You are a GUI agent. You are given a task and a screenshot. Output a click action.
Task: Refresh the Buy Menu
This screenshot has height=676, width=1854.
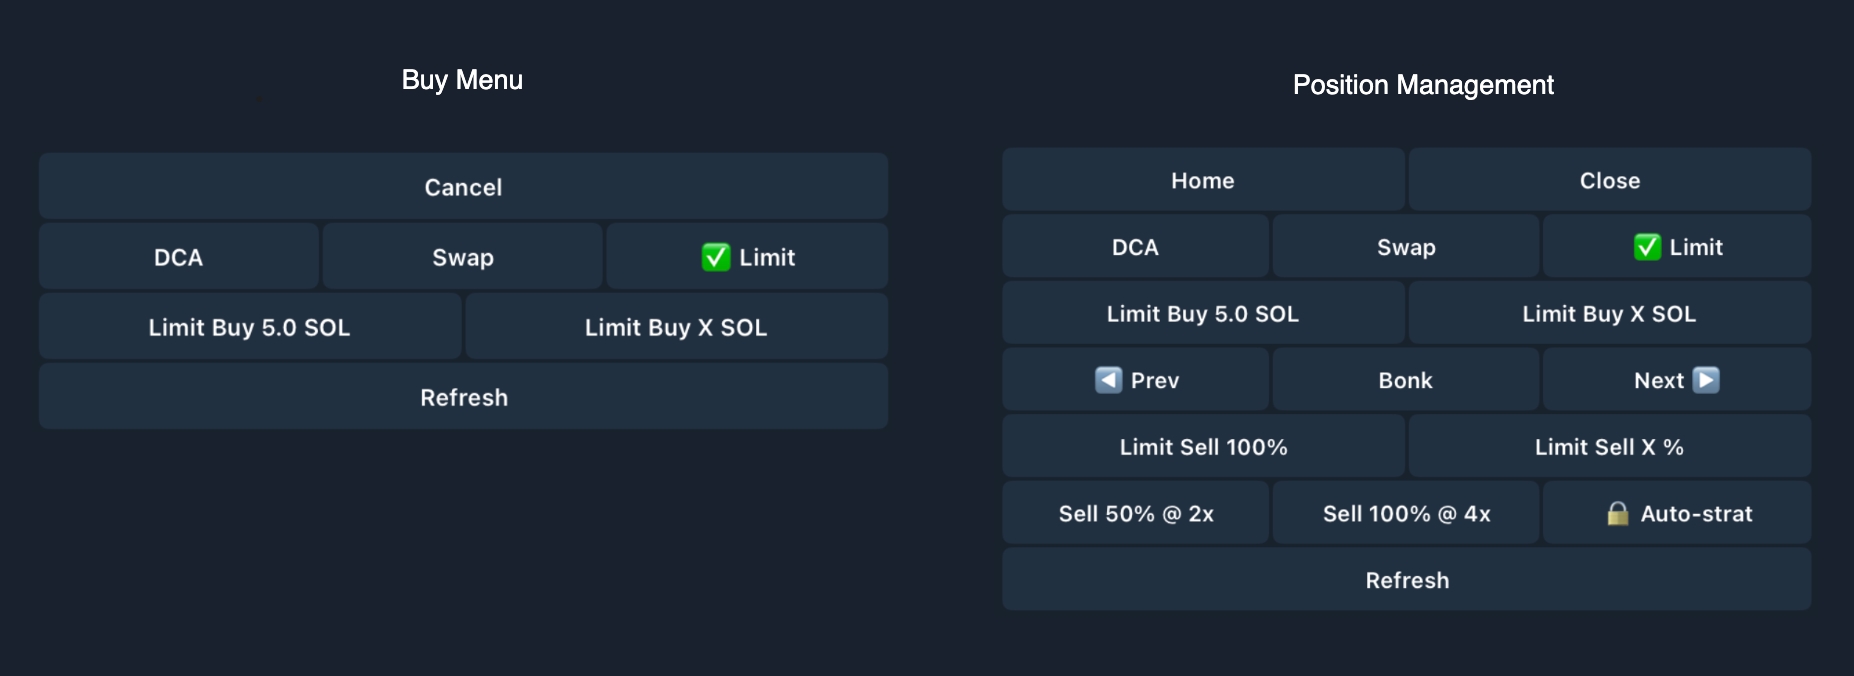pyautogui.click(x=464, y=398)
